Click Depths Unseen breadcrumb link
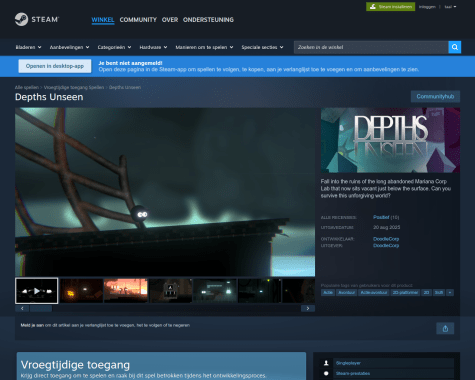This screenshot has width=475, height=380. tap(125, 87)
